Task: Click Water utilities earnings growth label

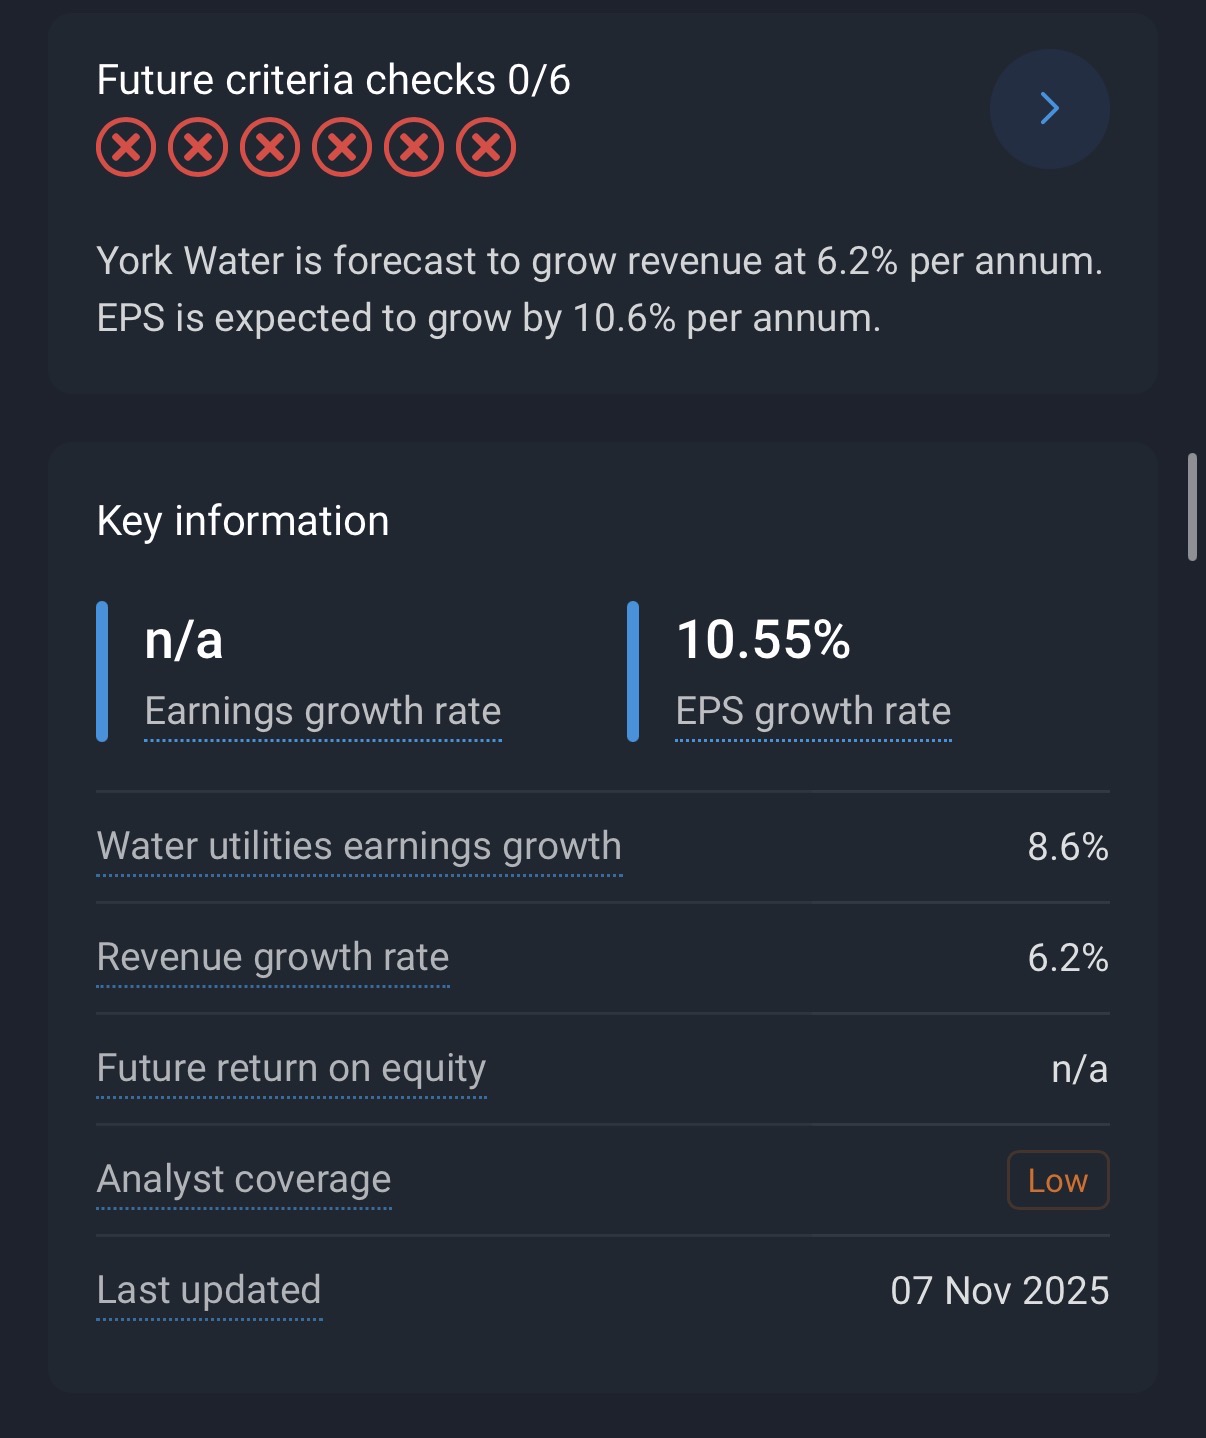Action: (359, 846)
